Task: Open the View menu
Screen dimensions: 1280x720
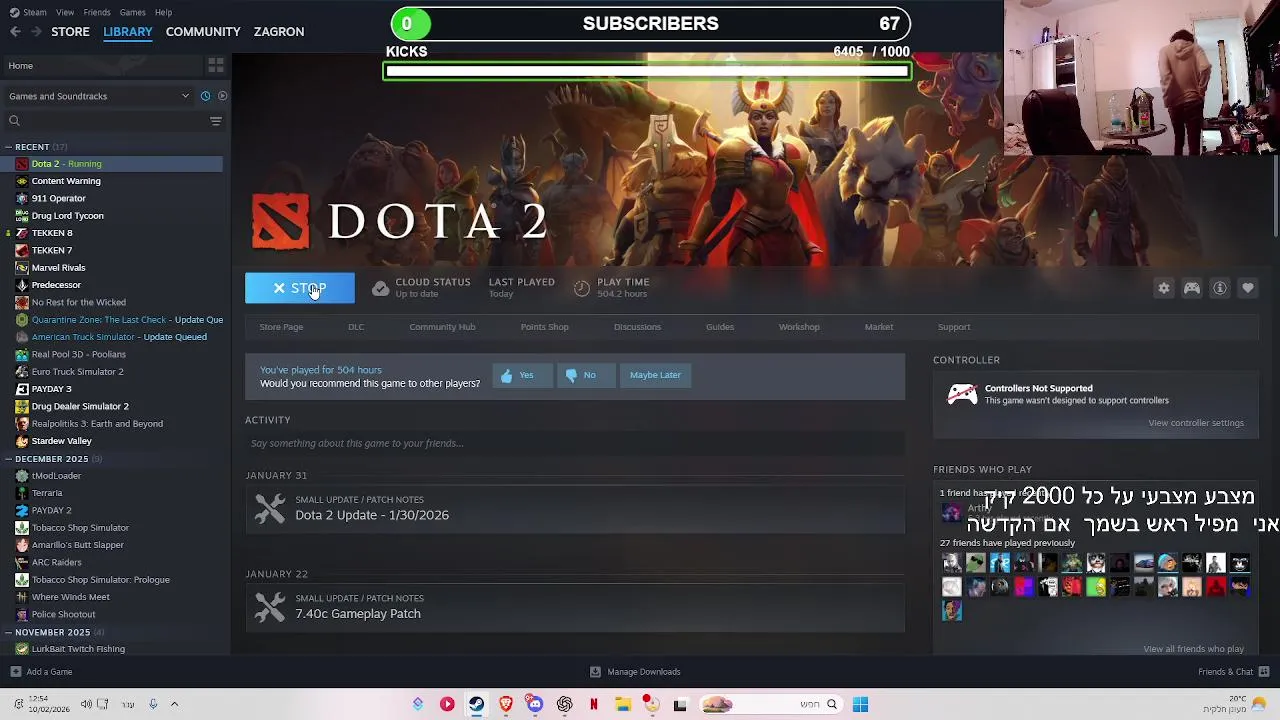Action: pos(65,12)
